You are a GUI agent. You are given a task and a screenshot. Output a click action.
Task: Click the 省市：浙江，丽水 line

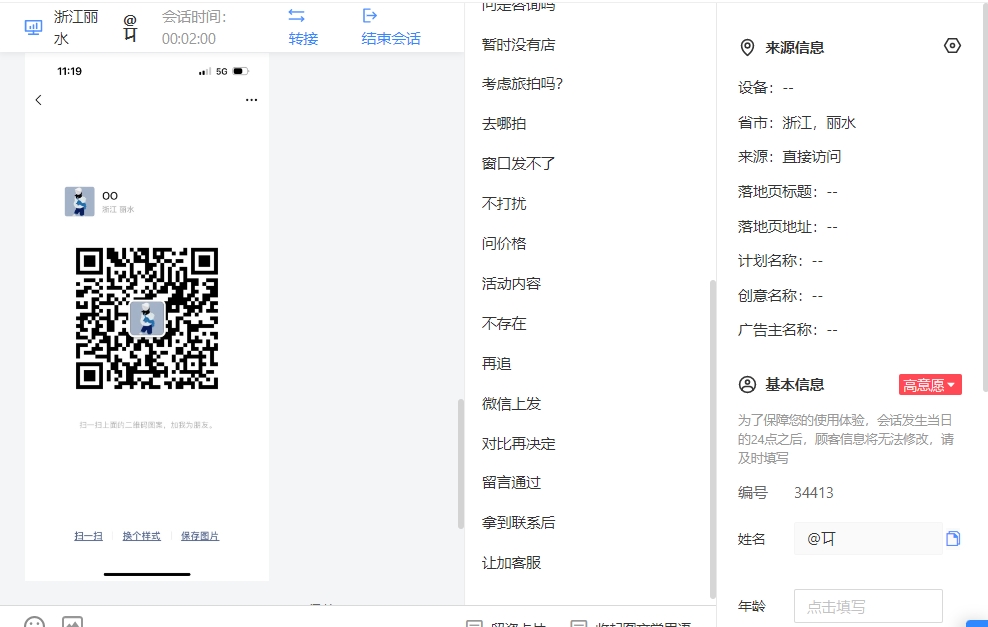797,123
